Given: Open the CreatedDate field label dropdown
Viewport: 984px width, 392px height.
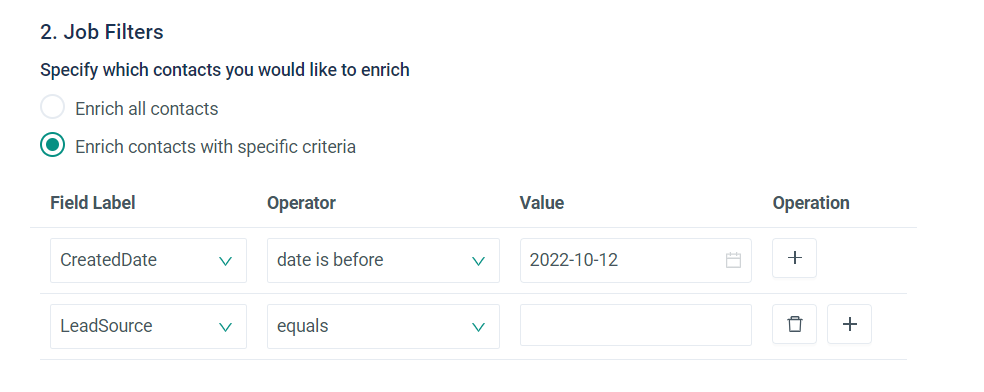Looking at the screenshot, I should tap(148, 260).
